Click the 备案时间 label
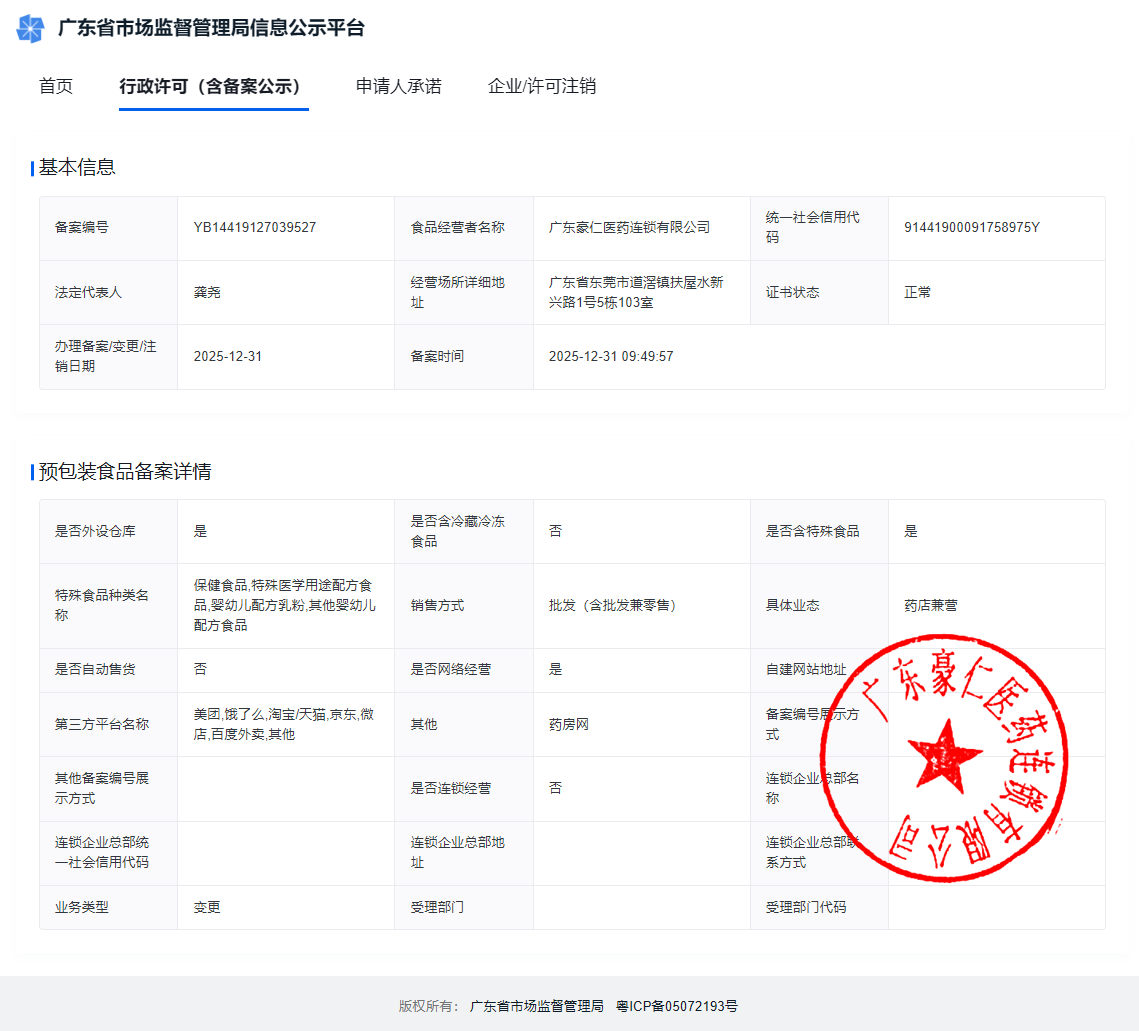The width and height of the screenshot is (1139, 1031). tap(437, 356)
